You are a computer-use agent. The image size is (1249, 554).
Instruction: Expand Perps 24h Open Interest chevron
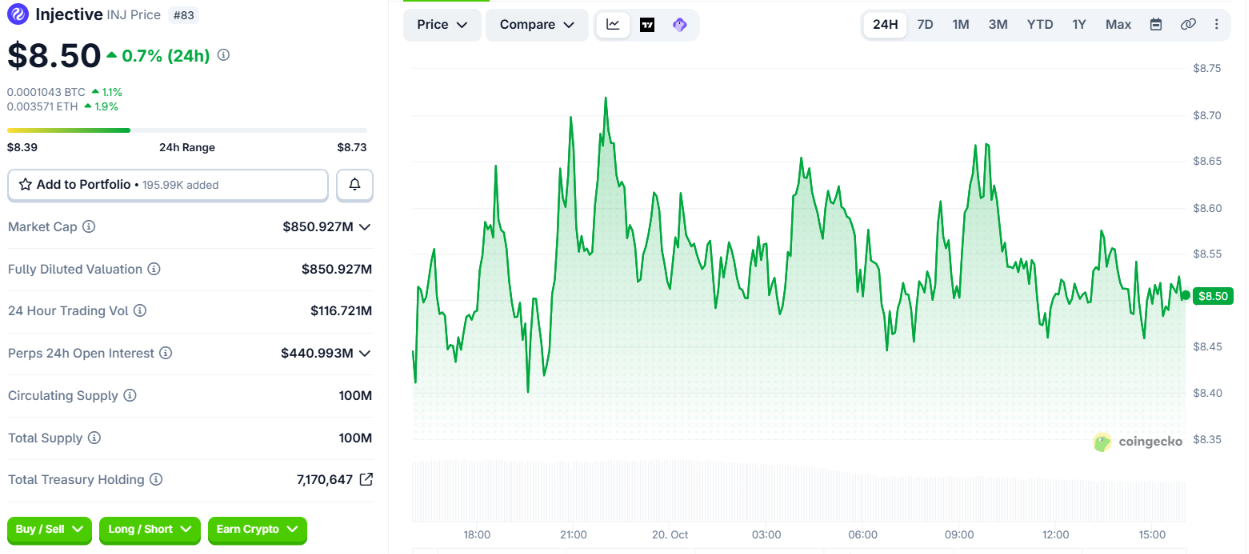(x=365, y=353)
